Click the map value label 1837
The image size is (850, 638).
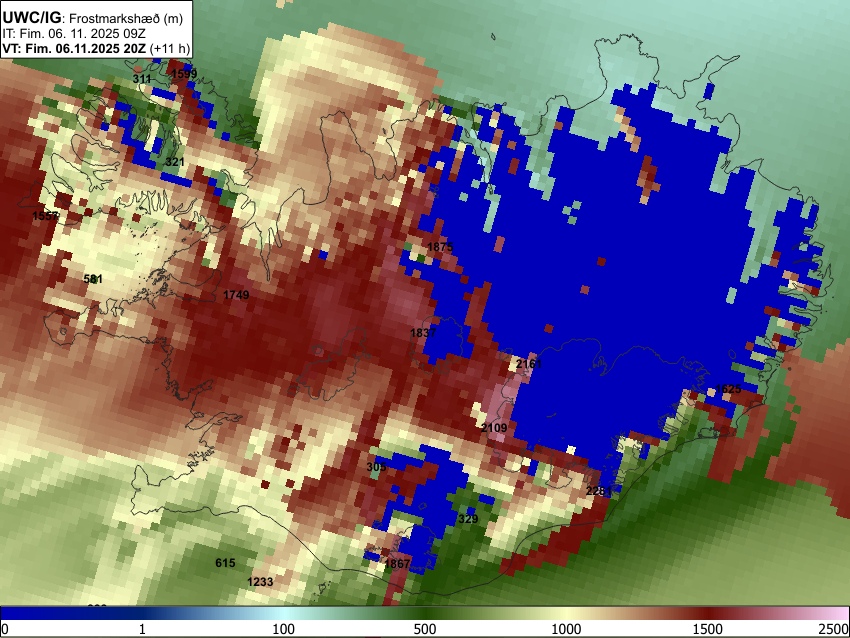(423, 332)
